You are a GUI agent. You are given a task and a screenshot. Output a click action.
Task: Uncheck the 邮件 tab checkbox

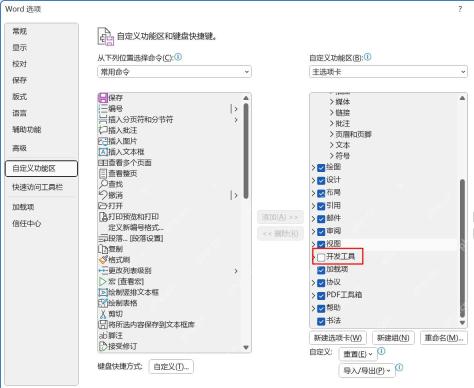pos(321,219)
